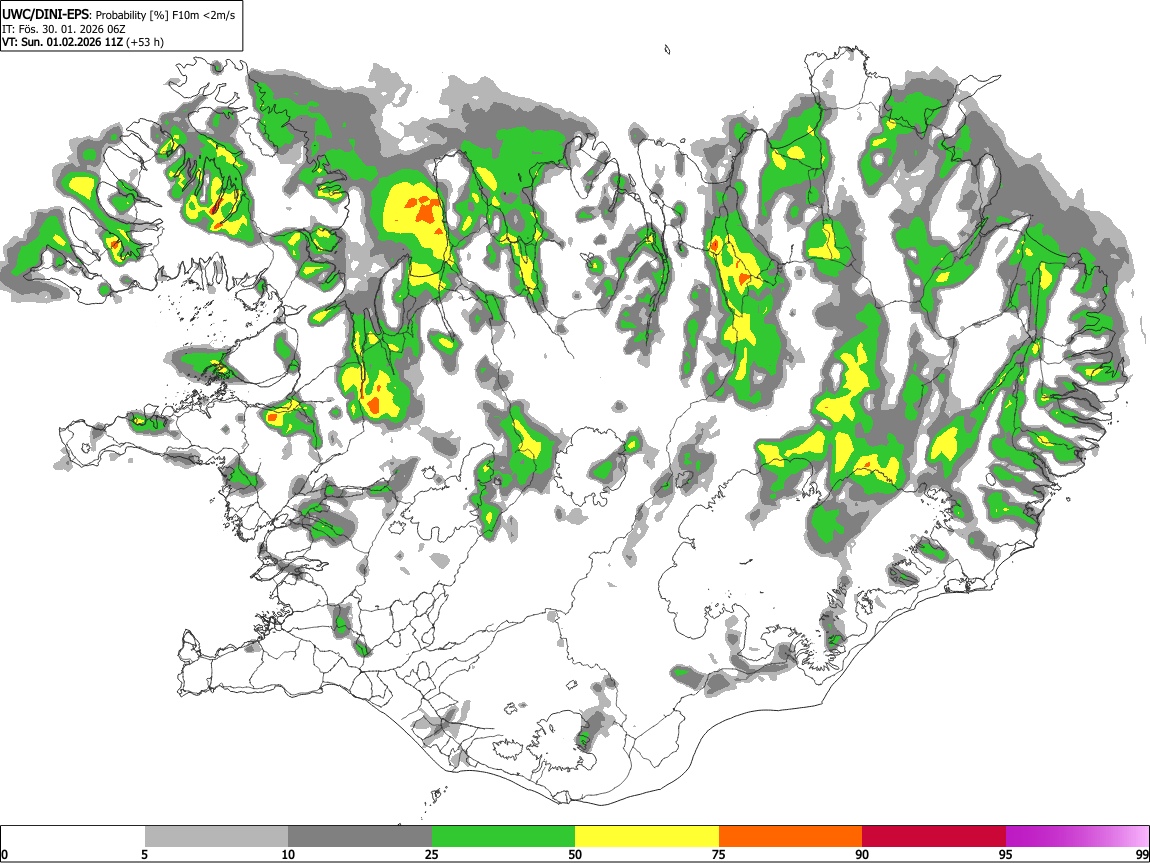
Task: Click the legend tick label '5'
Action: point(144,854)
